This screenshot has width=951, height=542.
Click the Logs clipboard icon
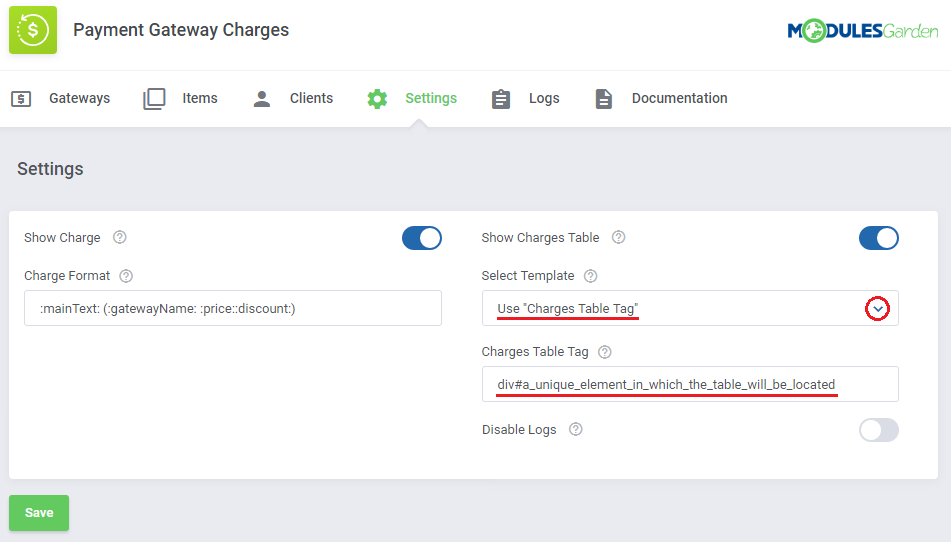tap(500, 99)
